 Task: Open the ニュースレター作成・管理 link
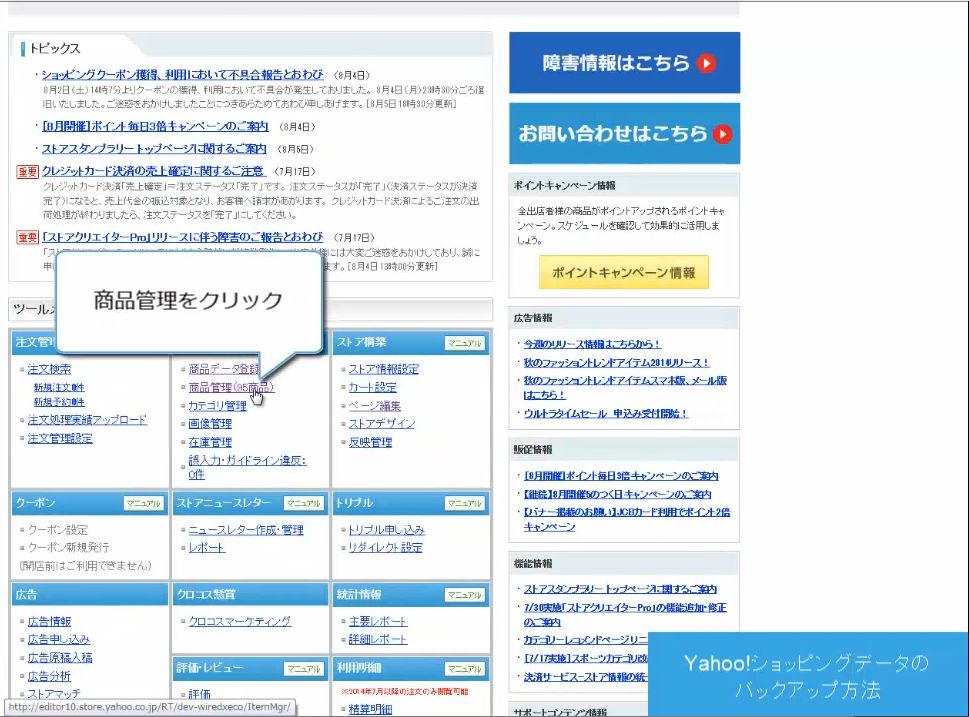click(246, 530)
